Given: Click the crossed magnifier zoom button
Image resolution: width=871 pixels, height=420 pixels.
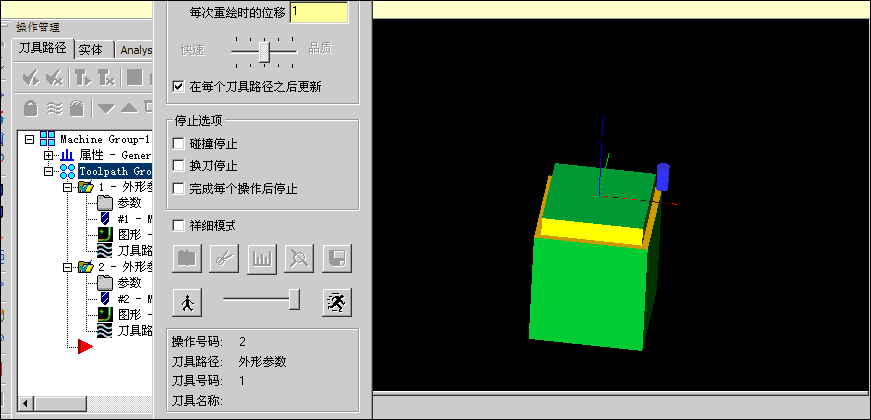Looking at the screenshot, I should [299, 258].
